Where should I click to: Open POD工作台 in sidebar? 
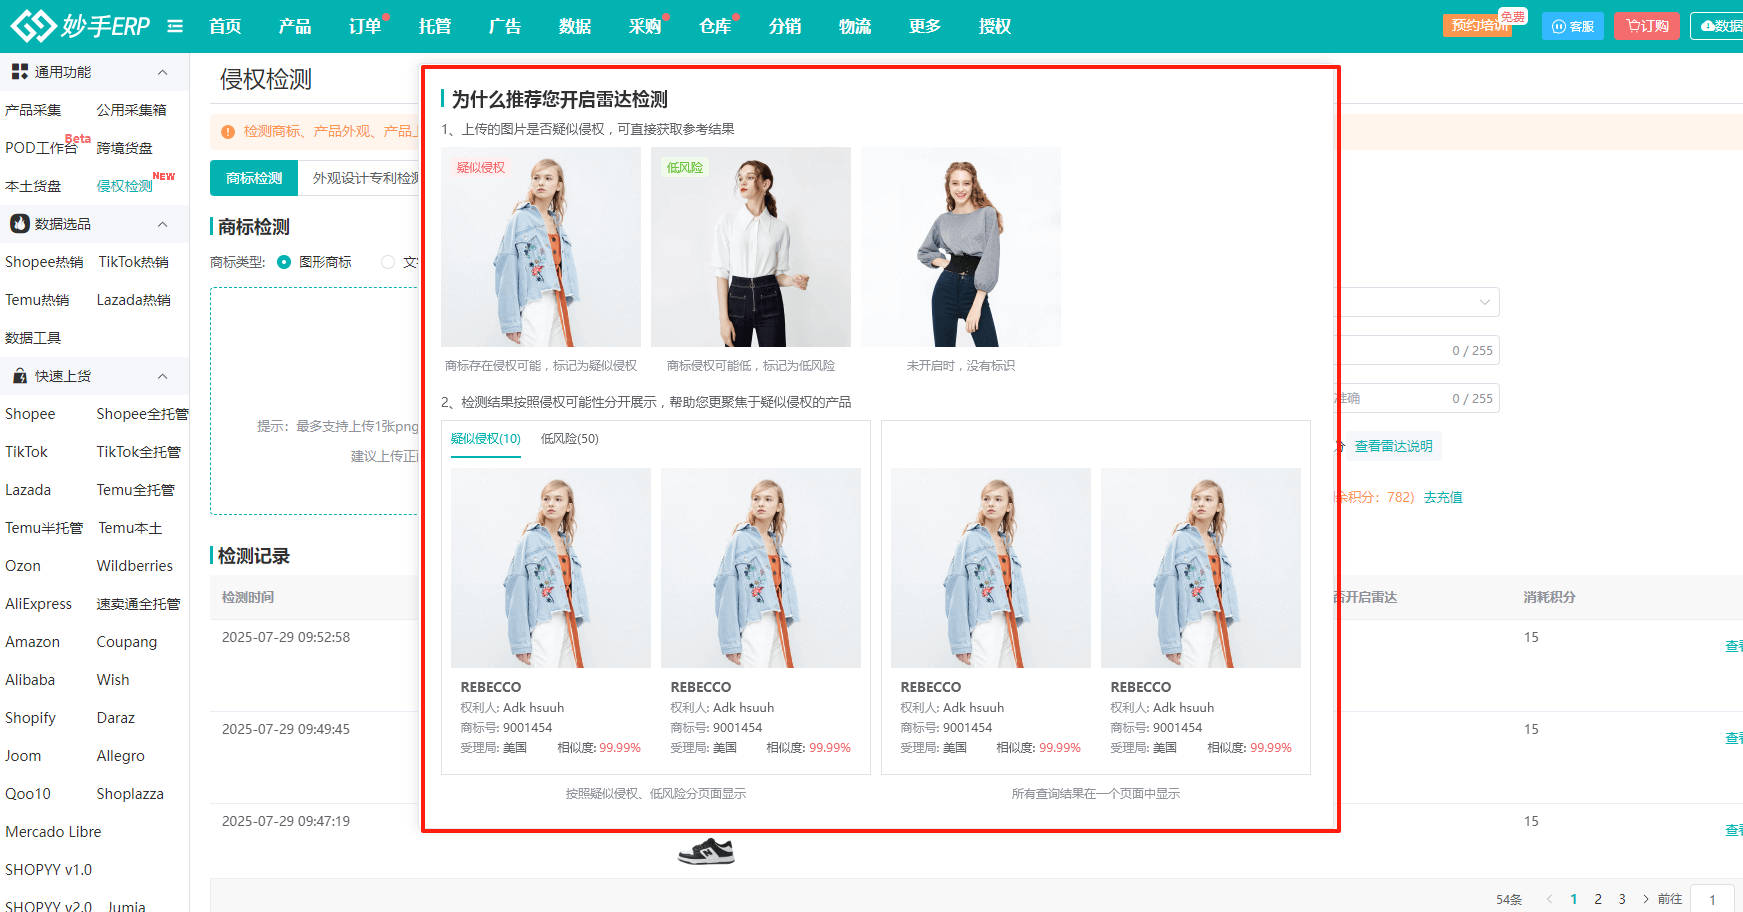click(41, 148)
